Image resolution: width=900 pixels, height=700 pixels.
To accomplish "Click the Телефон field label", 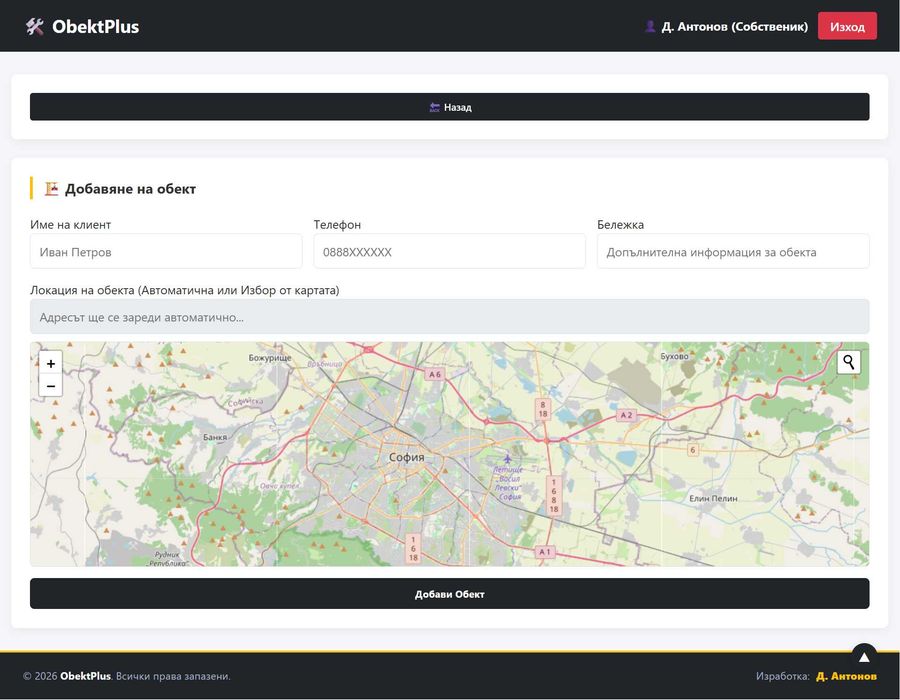I will [337, 225].
